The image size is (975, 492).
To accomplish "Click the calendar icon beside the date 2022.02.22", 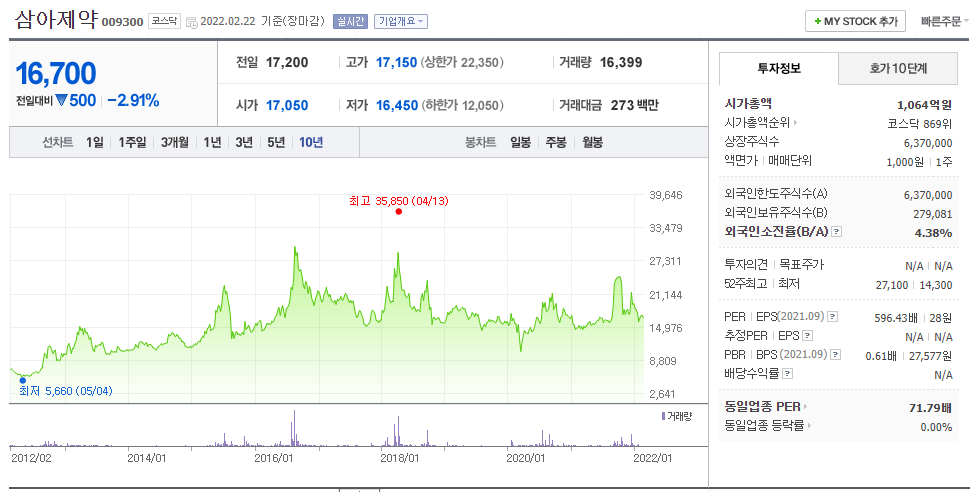I will 192,22.
